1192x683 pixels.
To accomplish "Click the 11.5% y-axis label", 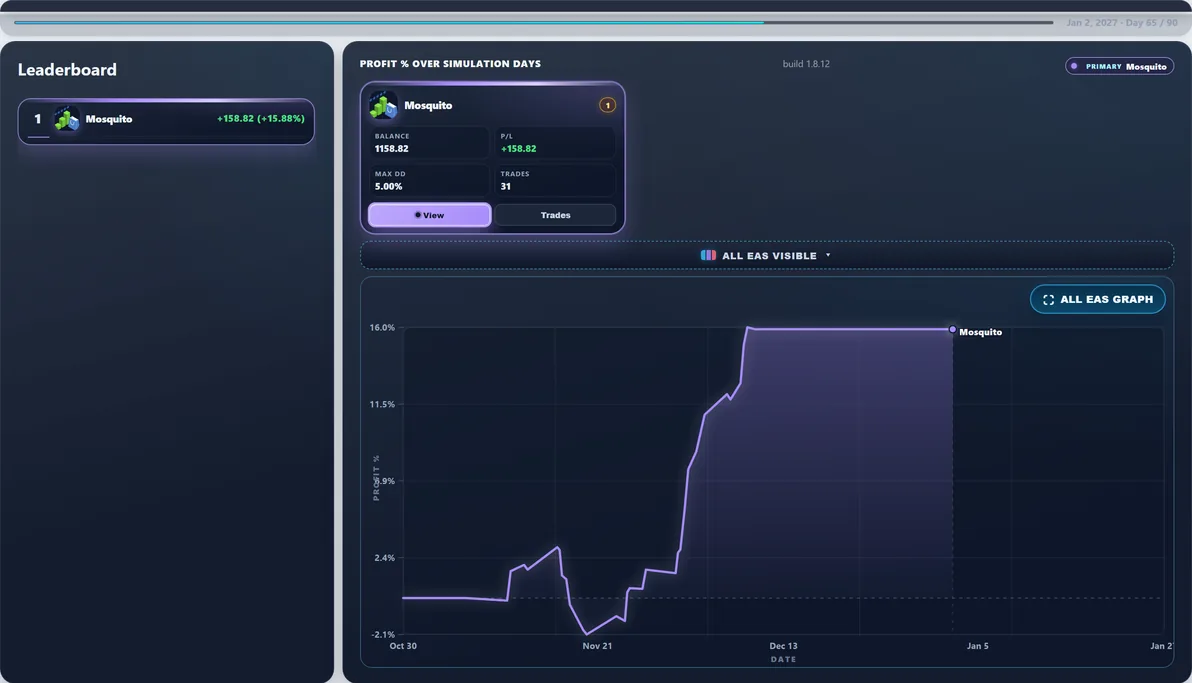I will click(x=382, y=405).
